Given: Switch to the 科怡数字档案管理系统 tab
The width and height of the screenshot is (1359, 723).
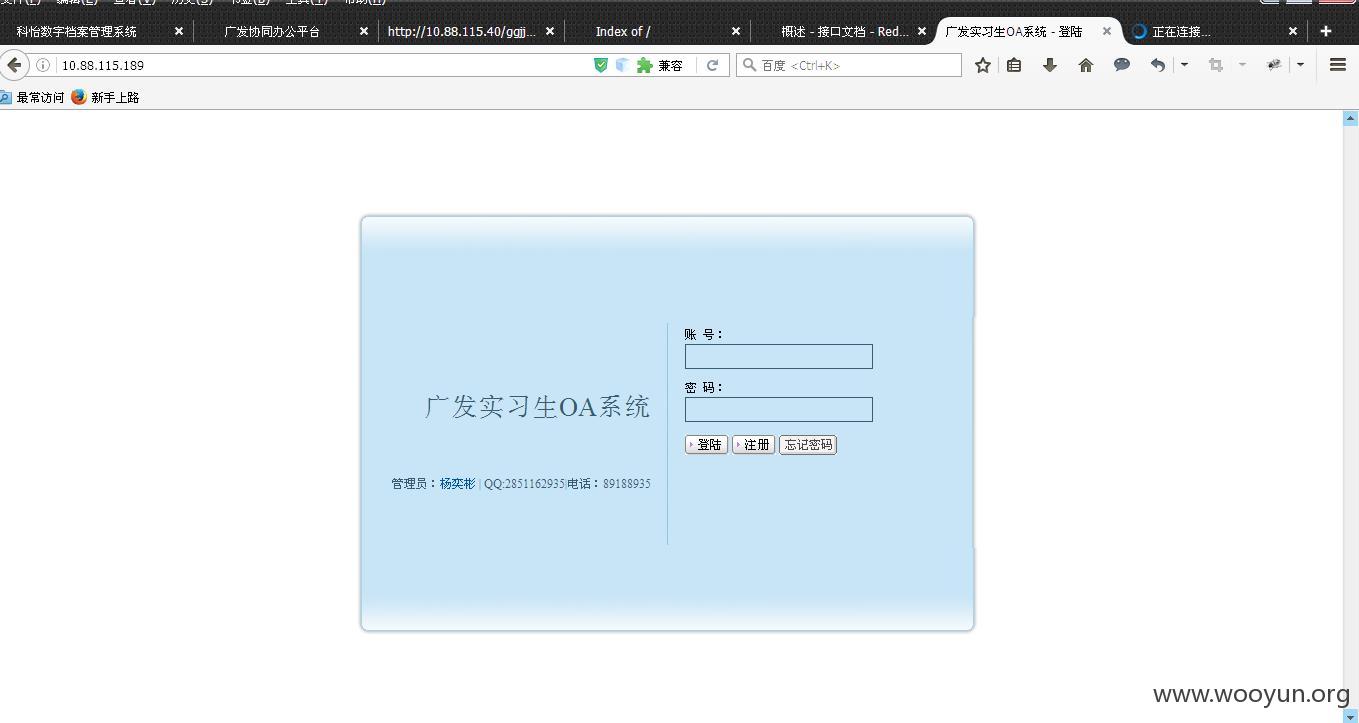Looking at the screenshot, I should [x=77, y=31].
